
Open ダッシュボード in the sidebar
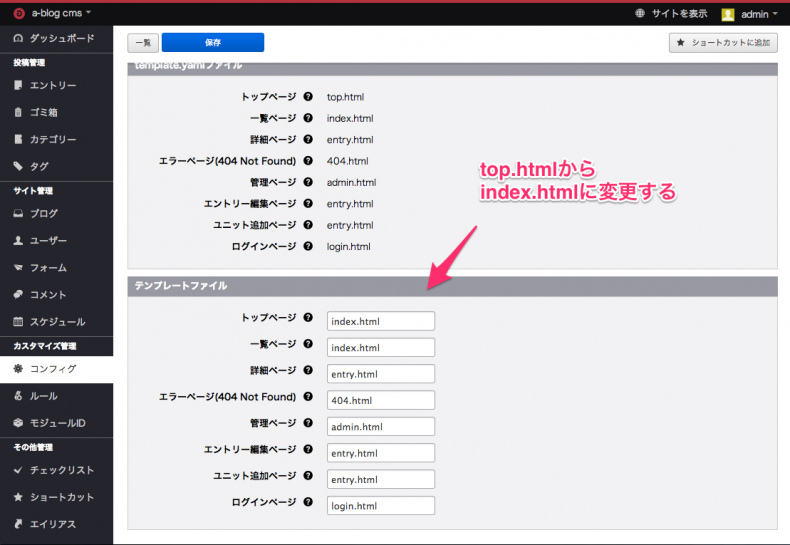61,38
